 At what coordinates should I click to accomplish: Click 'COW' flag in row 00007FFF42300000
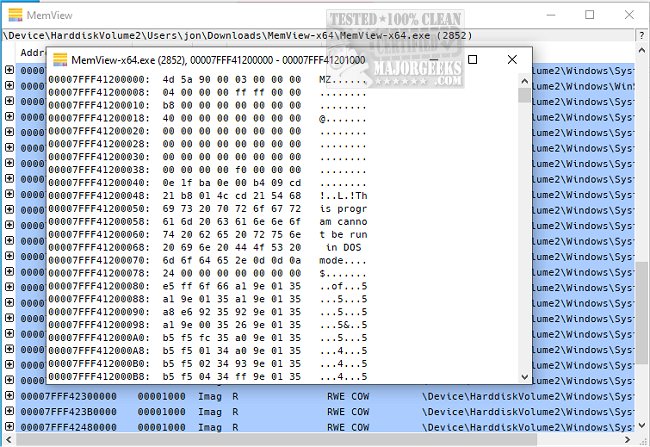pos(360,396)
